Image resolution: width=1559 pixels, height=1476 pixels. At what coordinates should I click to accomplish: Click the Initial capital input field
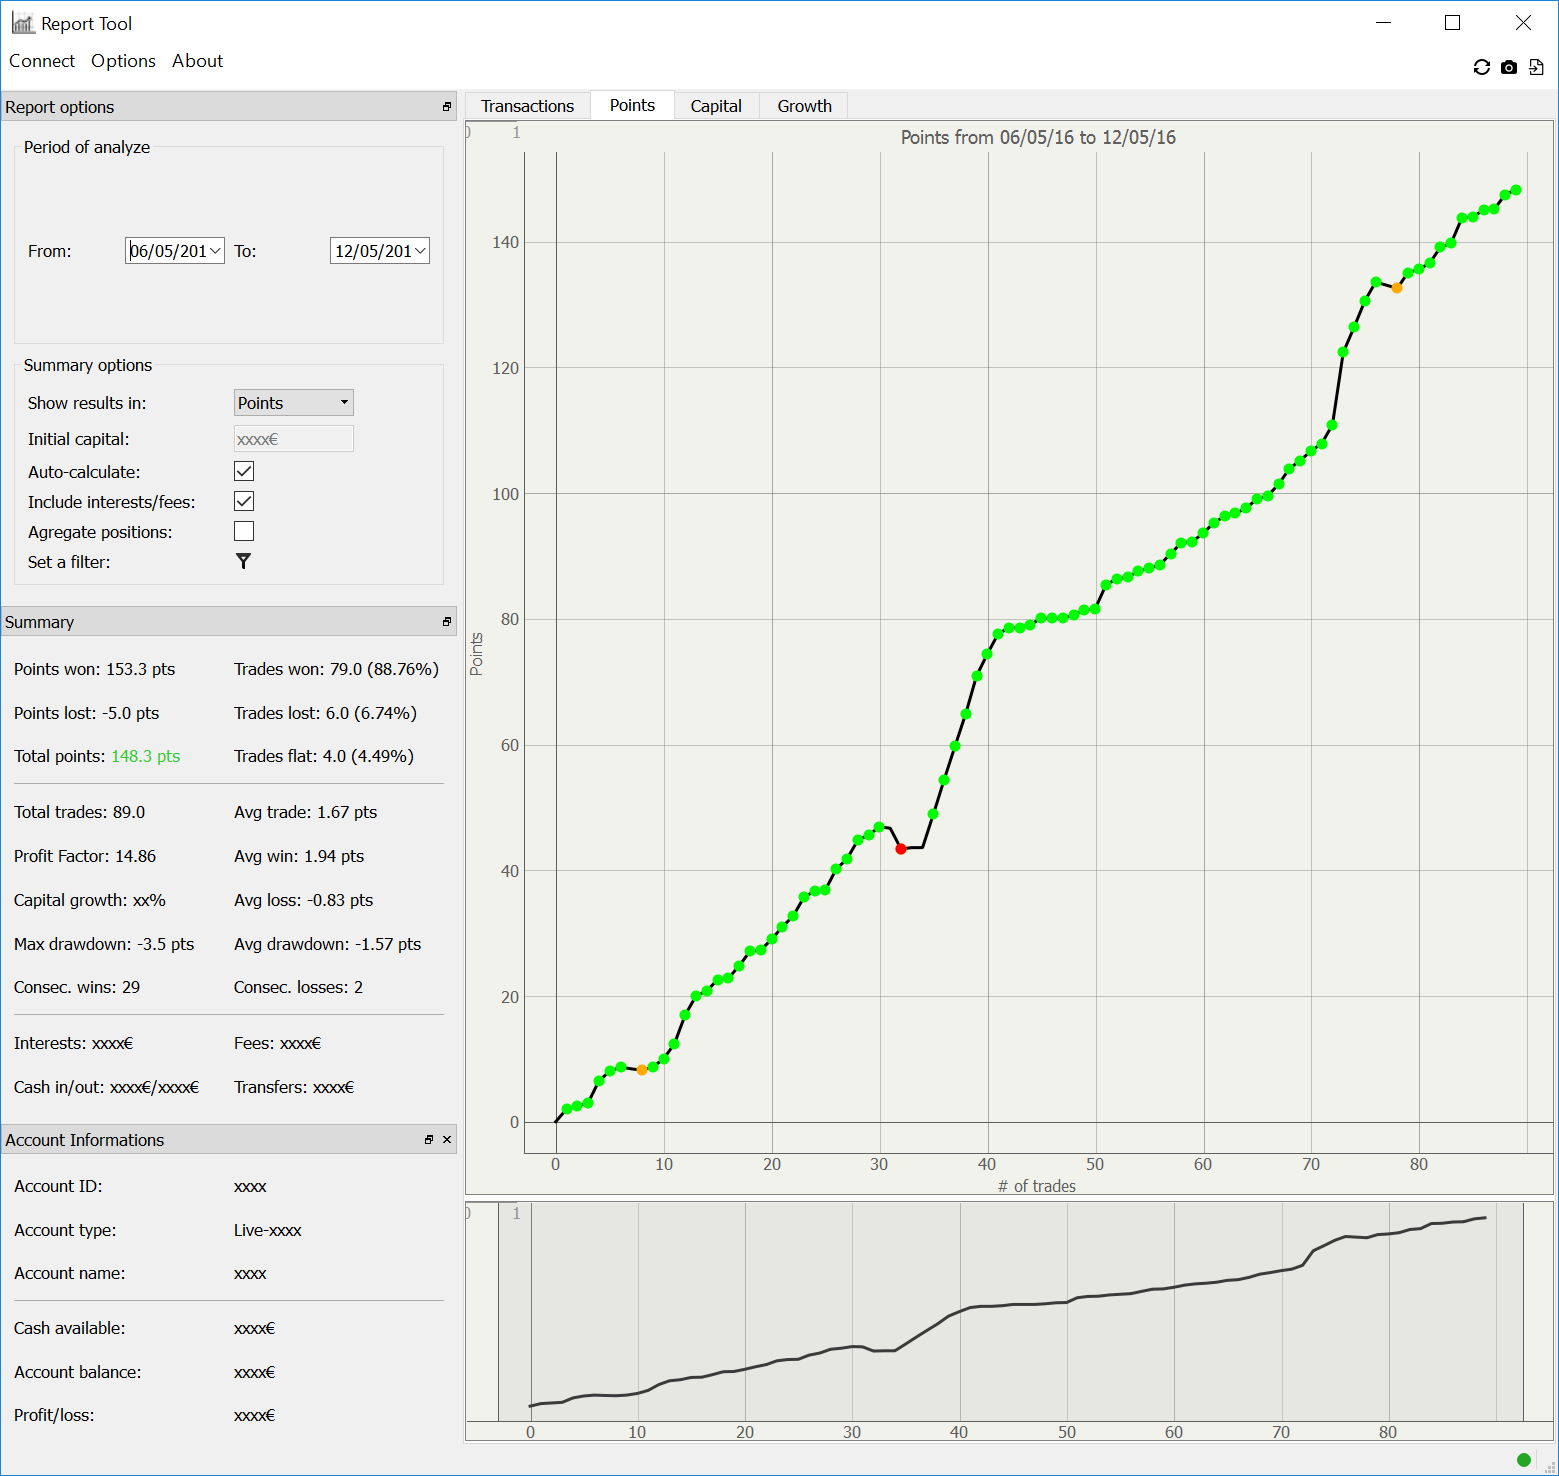[x=294, y=438]
